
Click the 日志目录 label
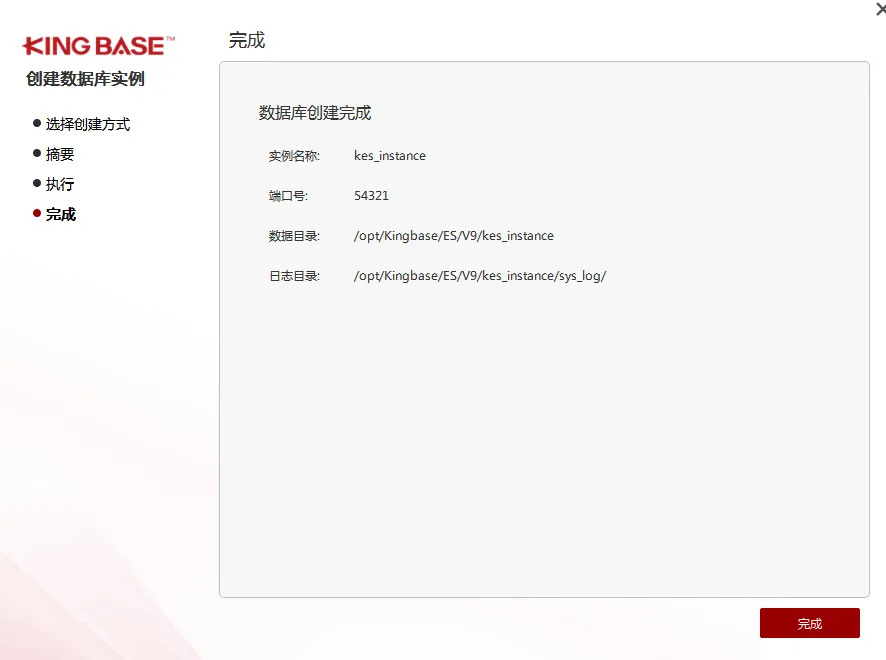tap(294, 276)
